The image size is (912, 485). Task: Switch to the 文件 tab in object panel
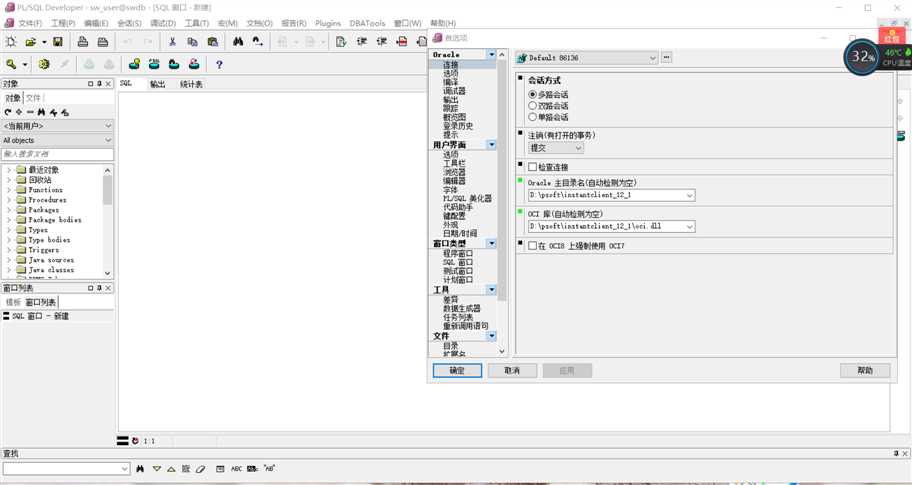pos(33,98)
